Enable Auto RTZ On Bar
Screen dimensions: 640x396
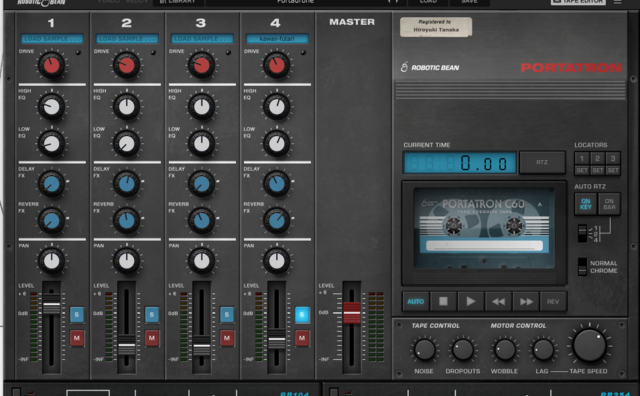tap(609, 204)
